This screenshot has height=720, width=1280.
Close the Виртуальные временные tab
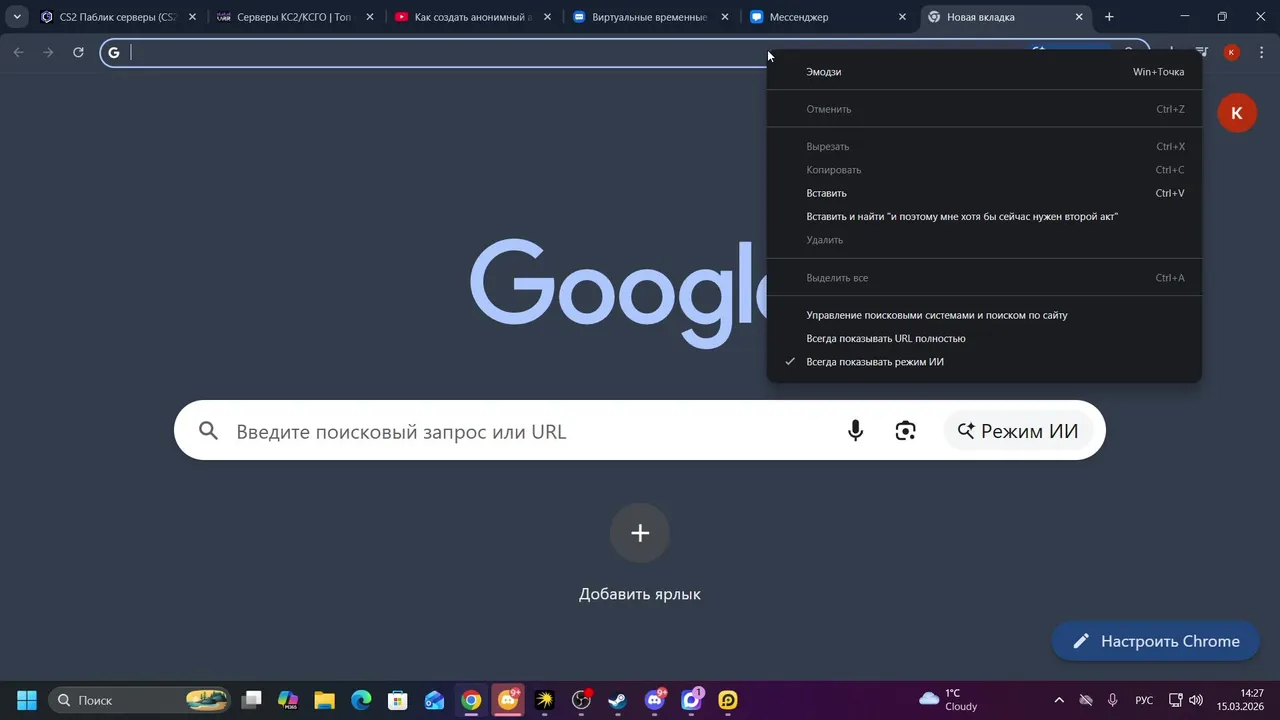(x=725, y=17)
